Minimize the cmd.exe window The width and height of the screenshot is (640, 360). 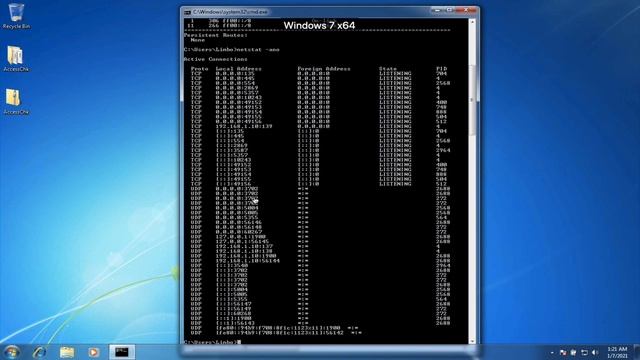pyautogui.click(x=437, y=10)
